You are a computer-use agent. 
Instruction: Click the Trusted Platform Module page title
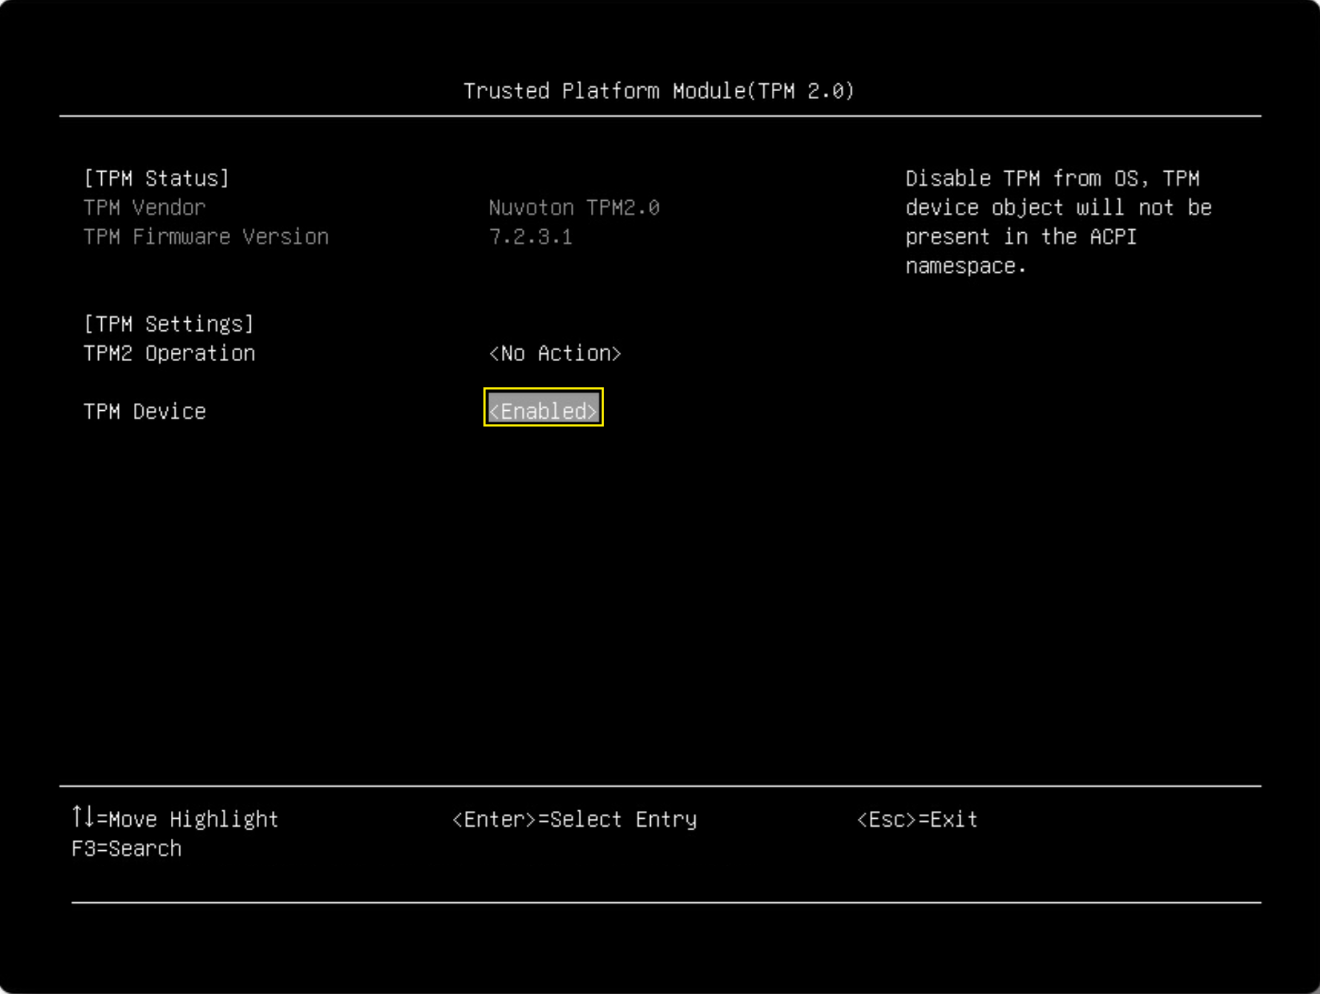pos(659,91)
